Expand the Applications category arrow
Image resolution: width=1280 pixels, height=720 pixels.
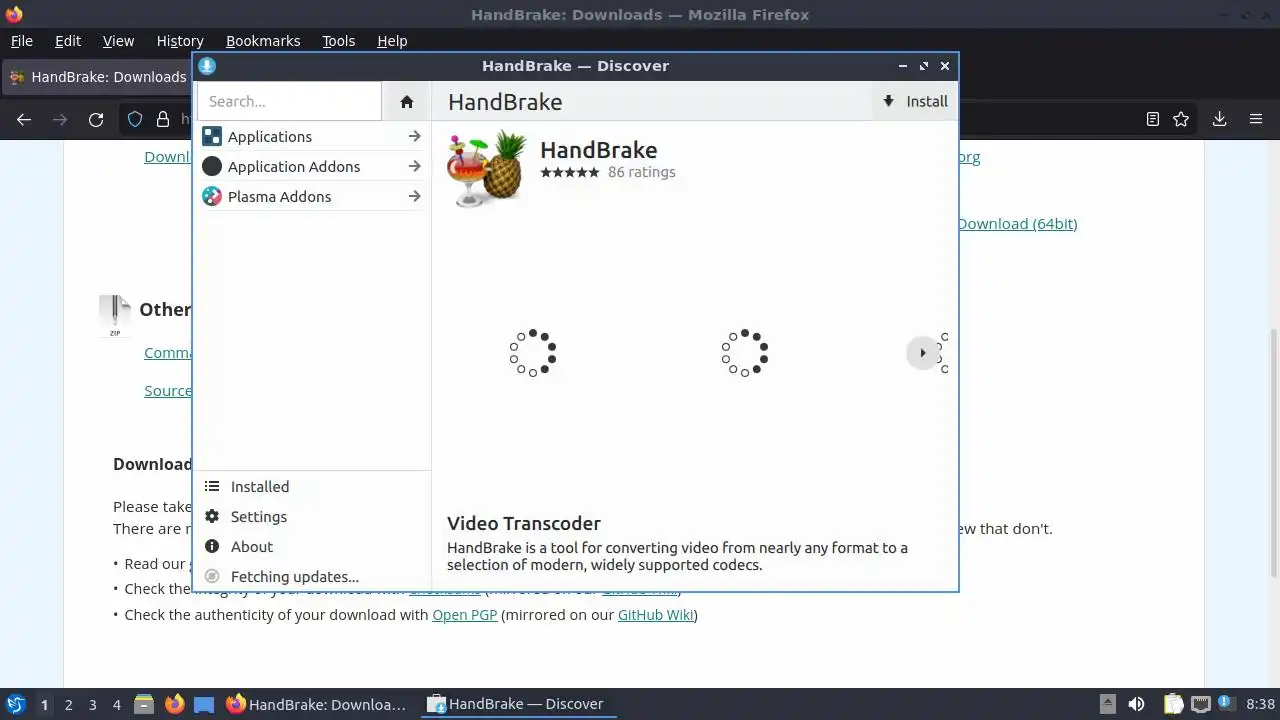point(414,137)
